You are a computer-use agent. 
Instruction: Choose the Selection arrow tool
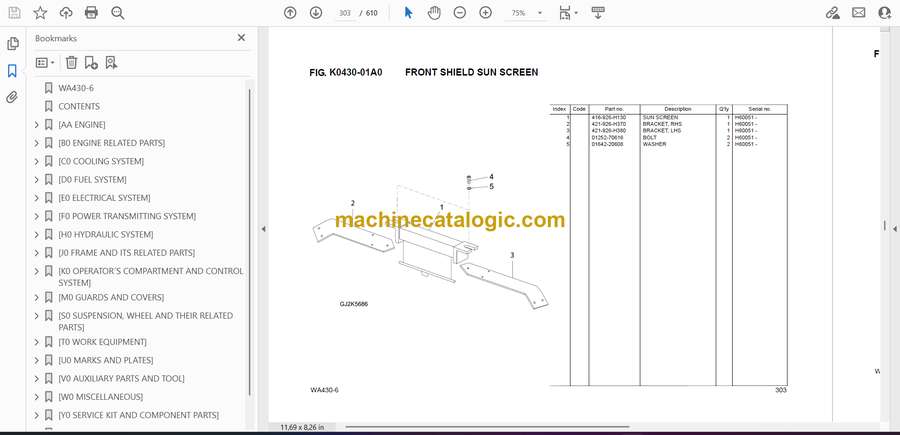tap(408, 13)
